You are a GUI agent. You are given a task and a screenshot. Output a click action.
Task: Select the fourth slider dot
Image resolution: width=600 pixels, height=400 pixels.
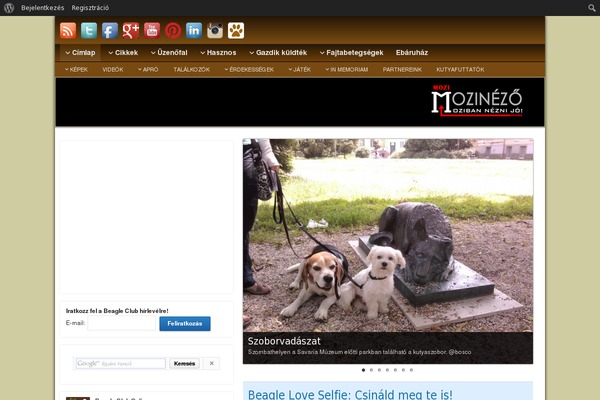(x=387, y=370)
